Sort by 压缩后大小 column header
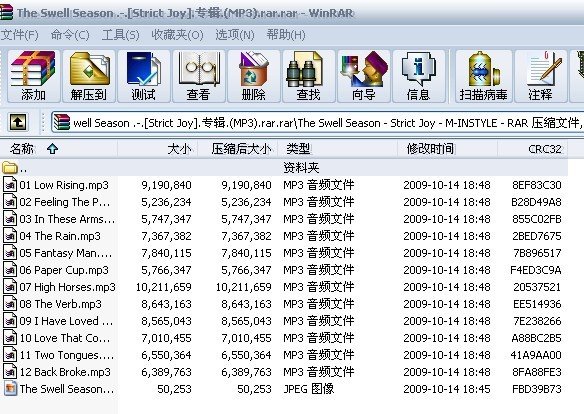584x414 pixels. coord(238,149)
